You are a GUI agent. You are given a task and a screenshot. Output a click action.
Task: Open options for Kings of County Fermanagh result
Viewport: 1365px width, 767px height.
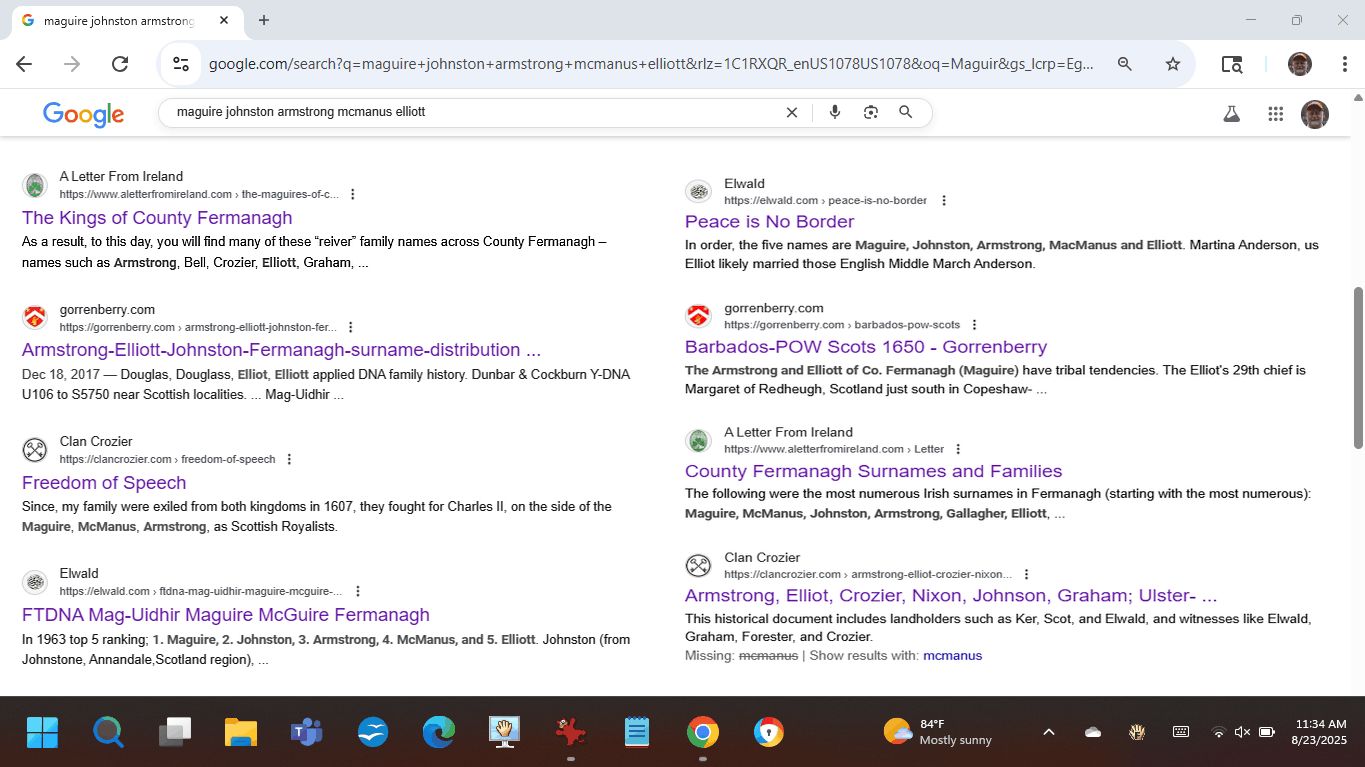pyautogui.click(x=352, y=194)
